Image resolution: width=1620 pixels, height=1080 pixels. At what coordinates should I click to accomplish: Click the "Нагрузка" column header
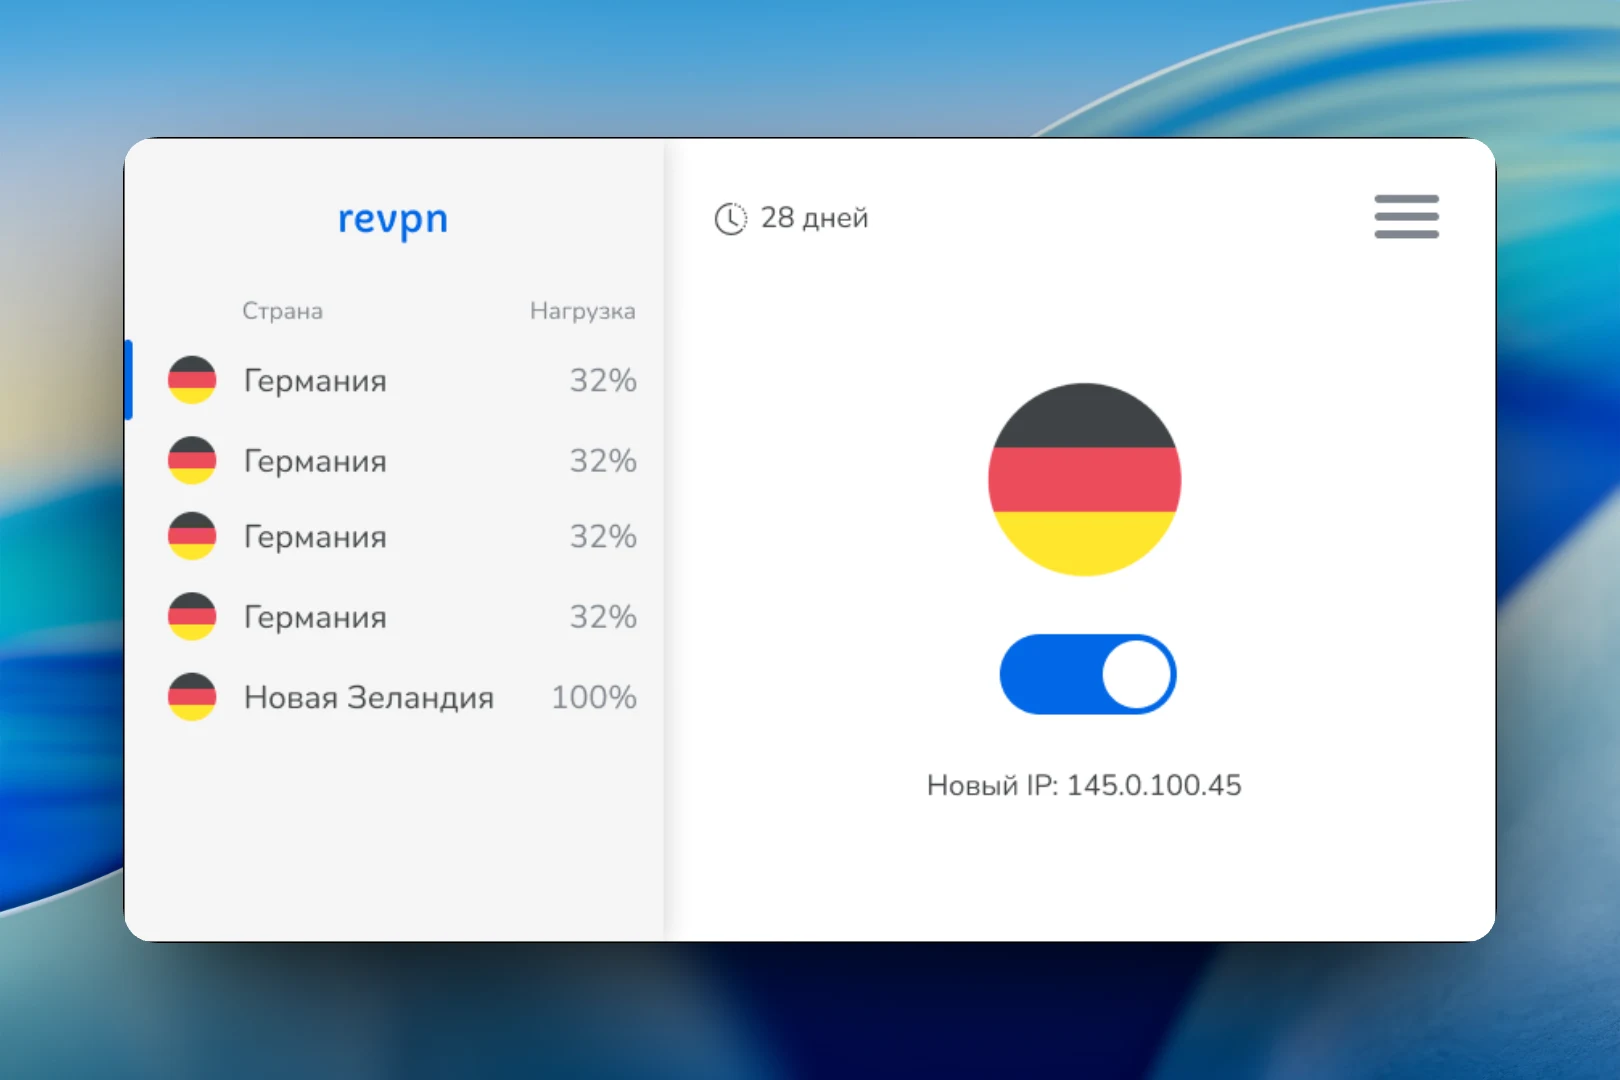point(582,311)
